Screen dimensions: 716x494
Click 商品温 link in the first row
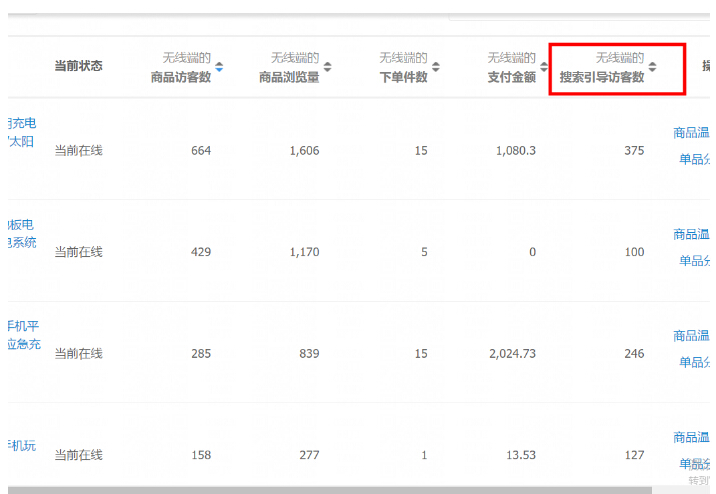point(692,133)
